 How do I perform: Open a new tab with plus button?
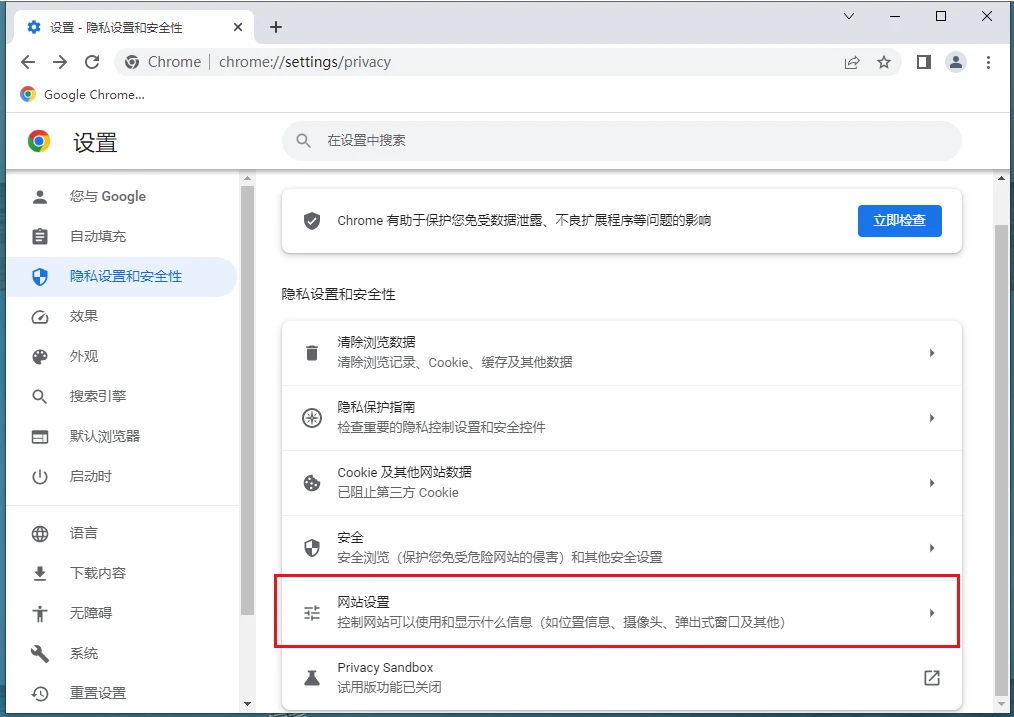pyautogui.click(x=276, y=27)
